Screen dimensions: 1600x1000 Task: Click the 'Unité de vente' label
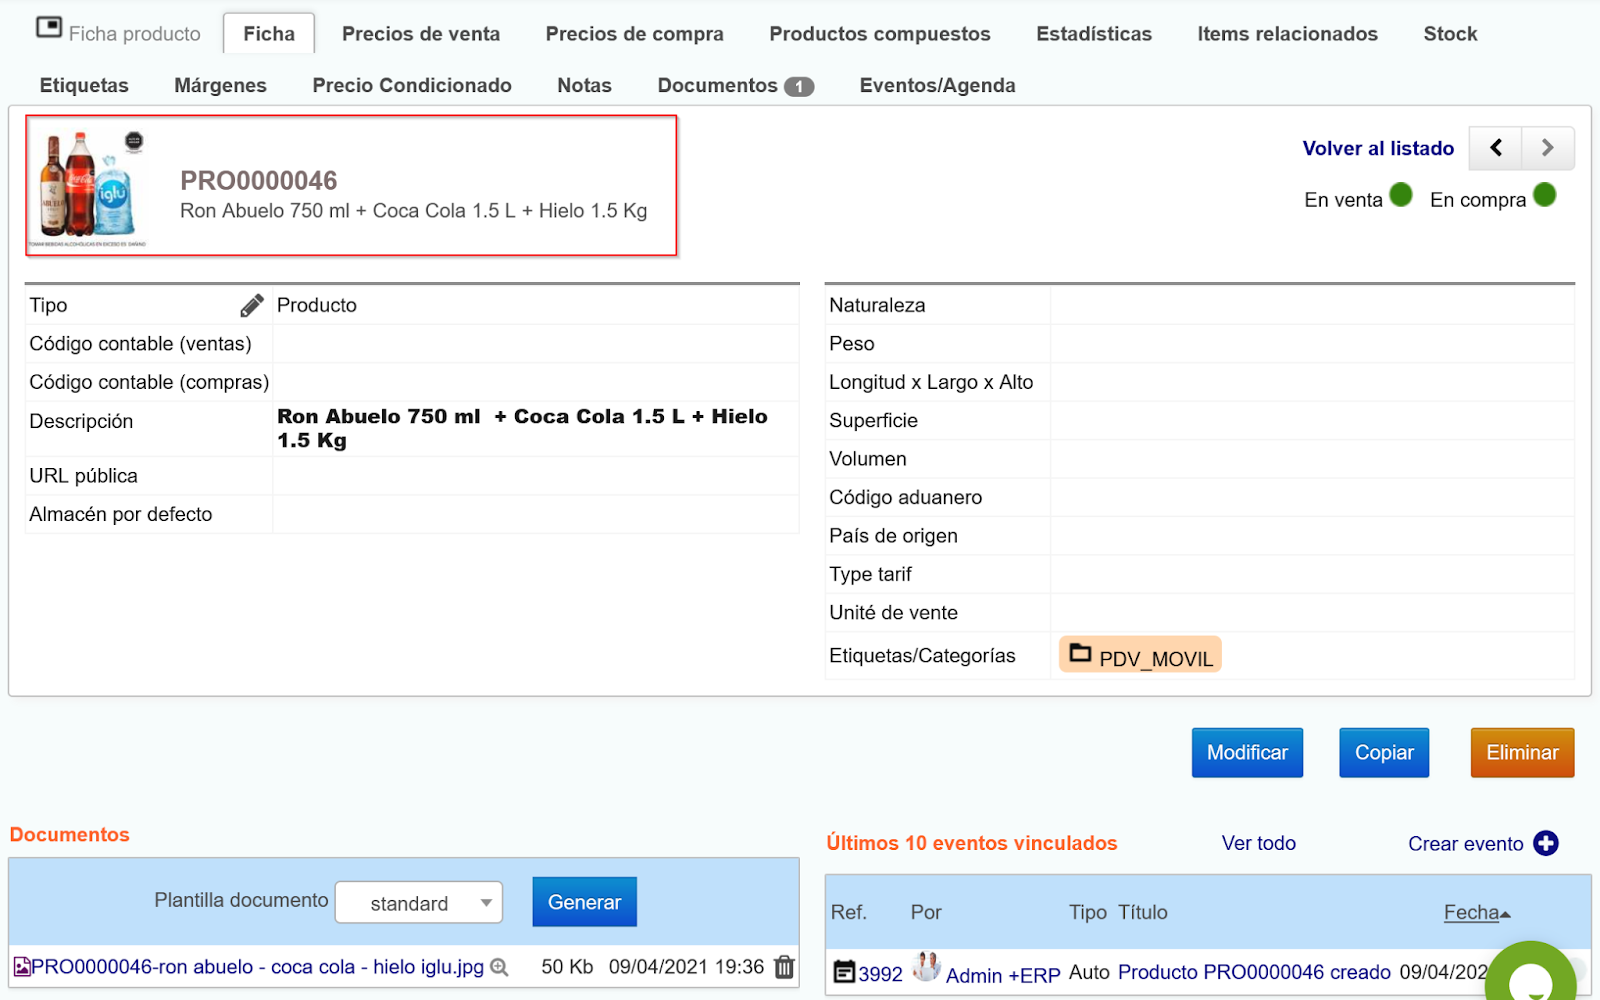point(893,613)
